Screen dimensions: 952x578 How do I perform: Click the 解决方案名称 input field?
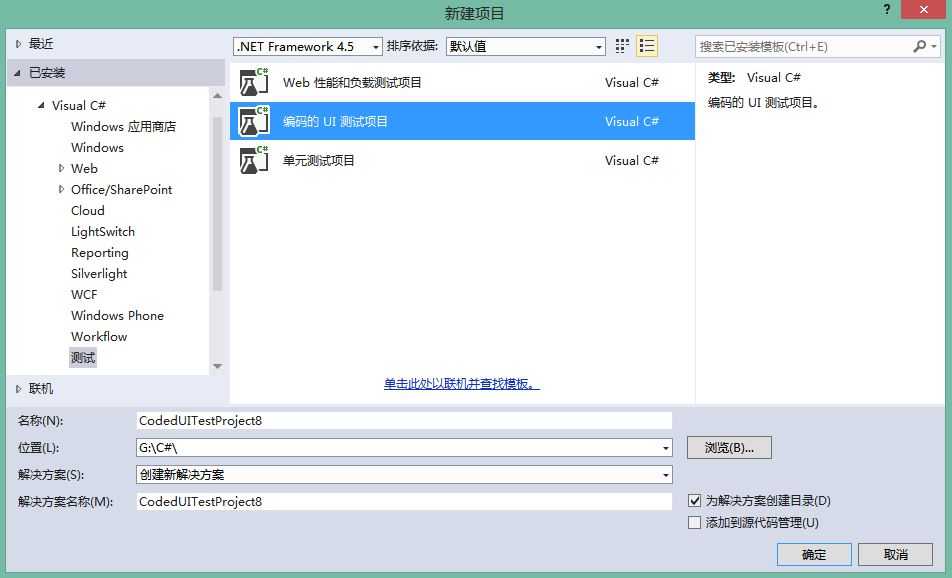[x=404, y=502]
